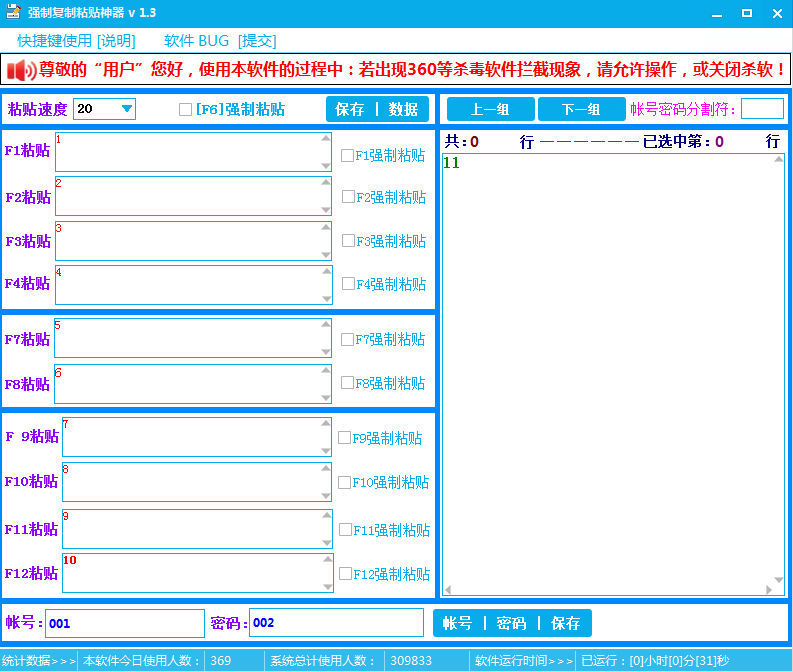Go to next group with 下一组
The height and width of the screenshot is (672, 793).
(x=580, y=110)
